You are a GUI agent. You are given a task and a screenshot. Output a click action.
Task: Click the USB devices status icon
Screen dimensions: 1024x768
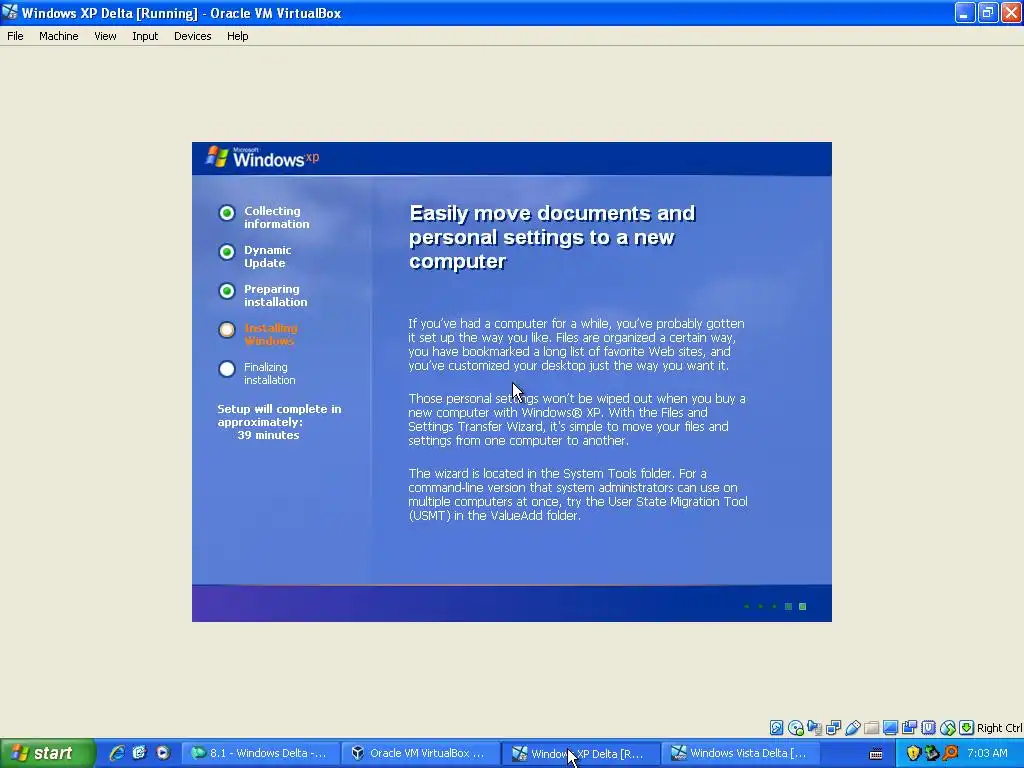pyautogui.click(x=852, y=728)
